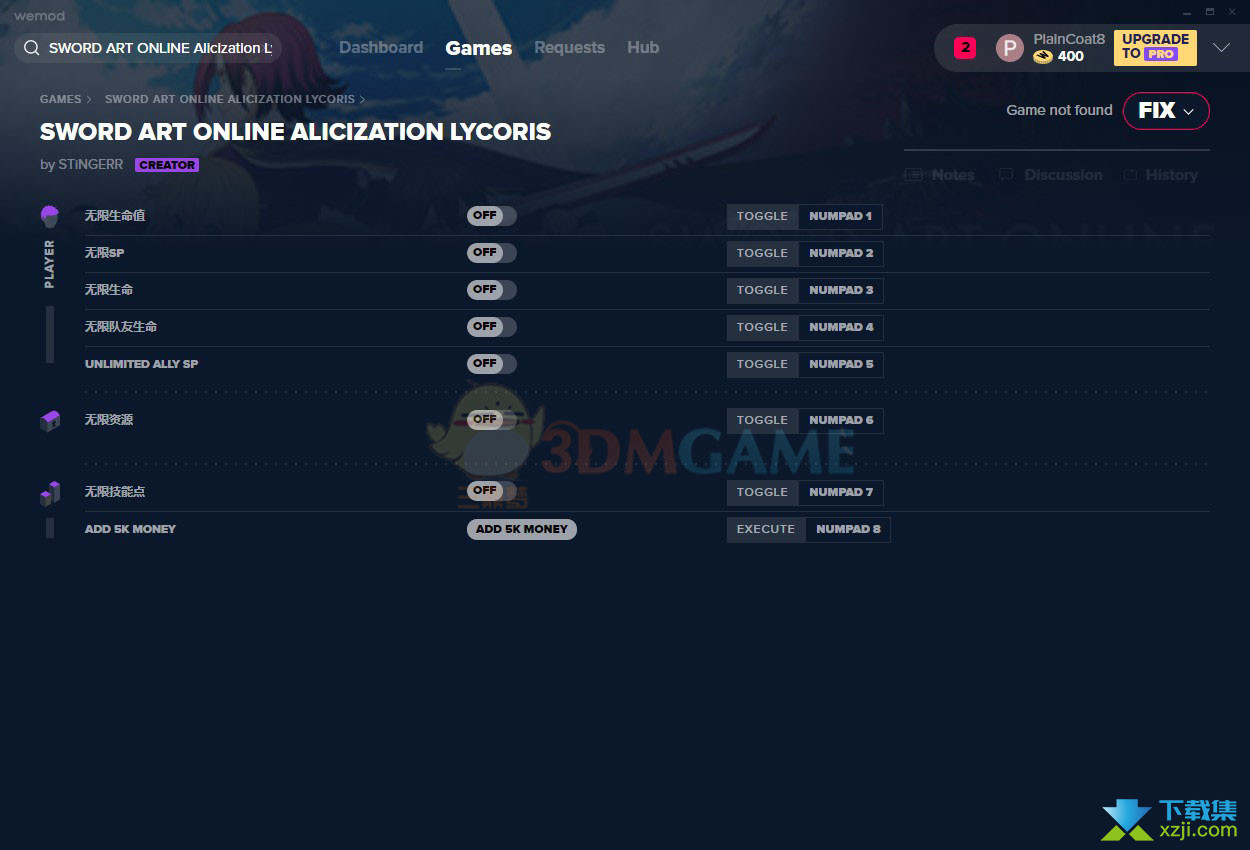The image size is (1250, 850).
Task: Click TOGGLE button for NUMPAD 1
Action: point(763,216)
